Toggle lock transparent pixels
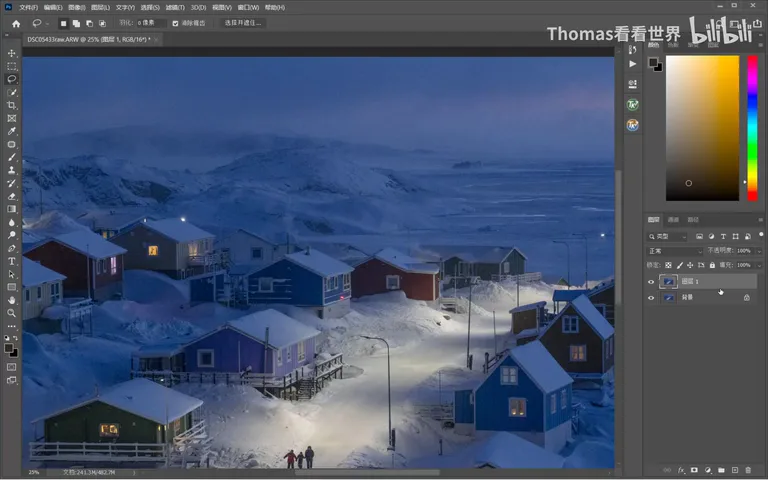Image resolution: width=768 pixels, height=480 pixels. tap(668, 265)
